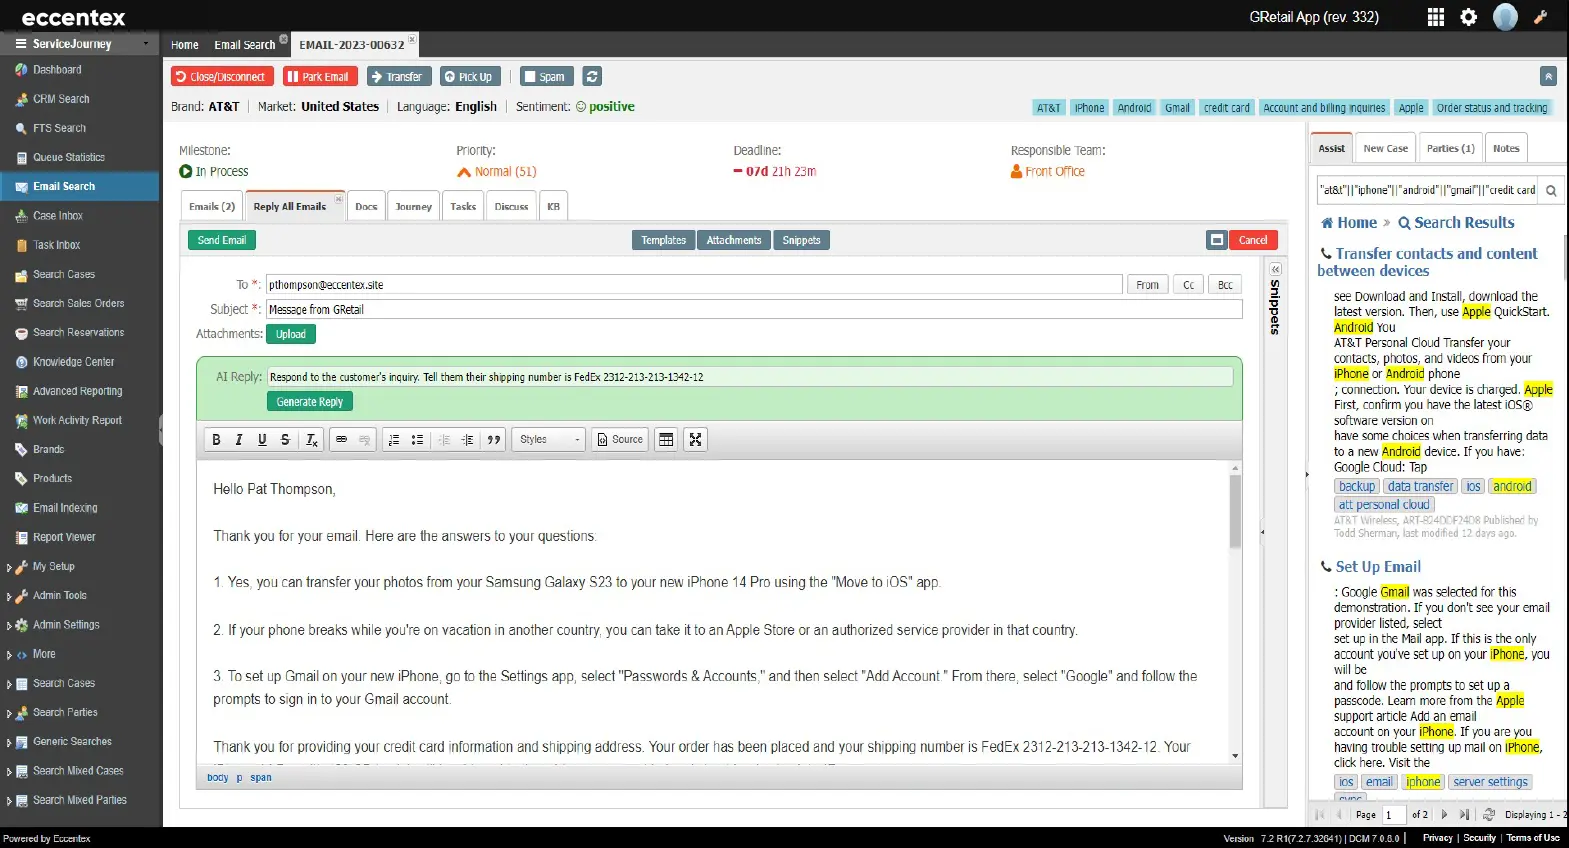
Task: Switch to the Journey tab
Action: coord(413,206)
